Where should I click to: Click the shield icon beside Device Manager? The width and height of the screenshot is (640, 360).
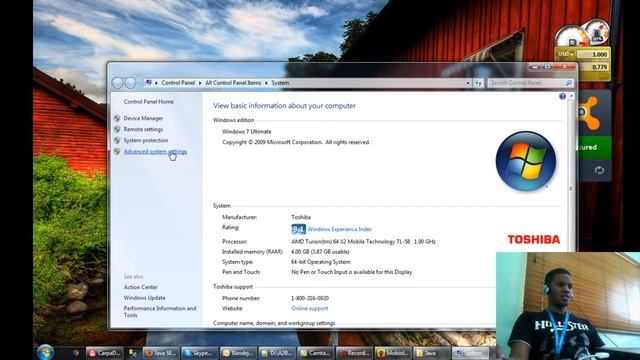pyautogui.click(x=117, y=118)
